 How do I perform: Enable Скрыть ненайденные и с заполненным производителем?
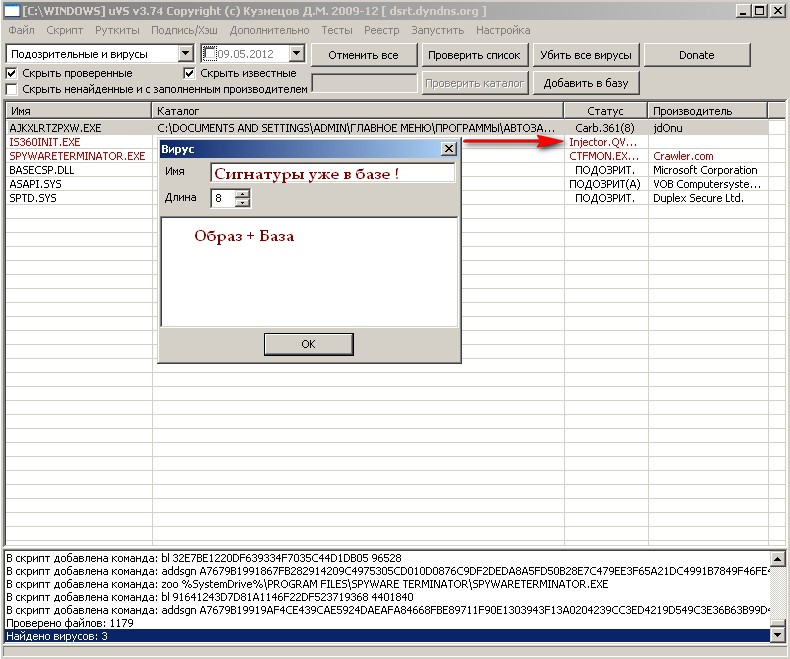point(12,89)
